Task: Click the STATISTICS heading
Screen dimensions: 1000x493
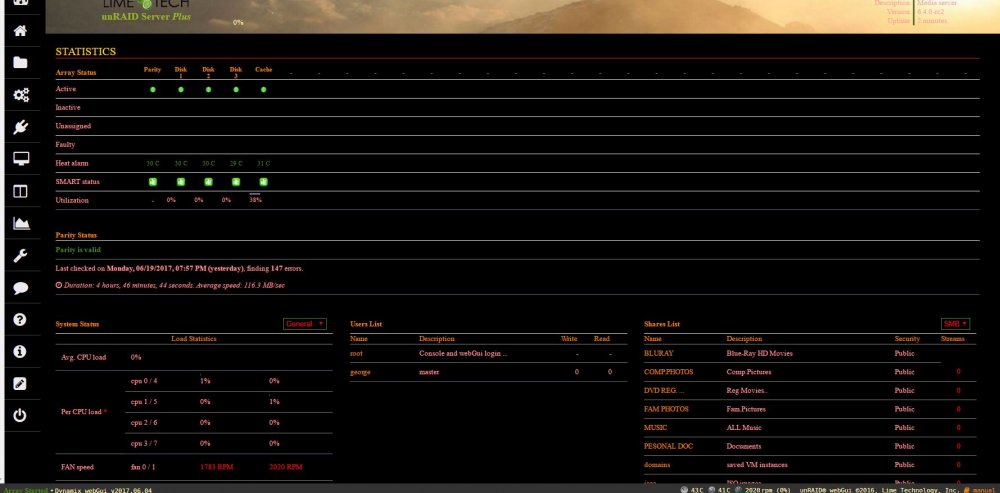Action: pyautogui.click(x=85, y=52)
